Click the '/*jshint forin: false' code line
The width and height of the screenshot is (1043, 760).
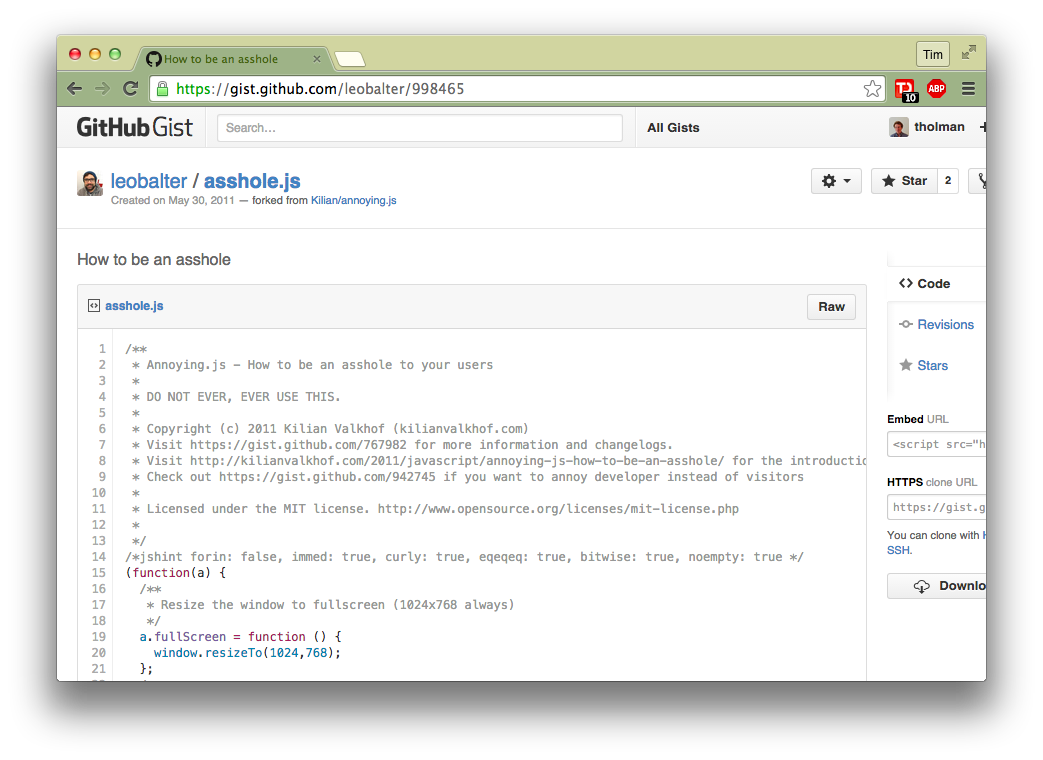(464, 557)
